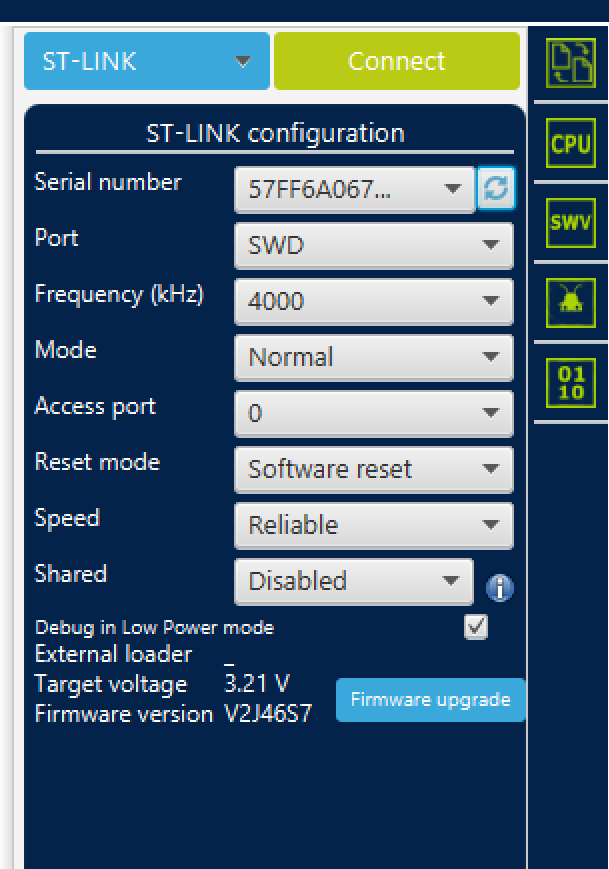Toggle Debug in Low Power mode
The width and height of the screenshot is (609, 869).
click(x=477, y=625)
